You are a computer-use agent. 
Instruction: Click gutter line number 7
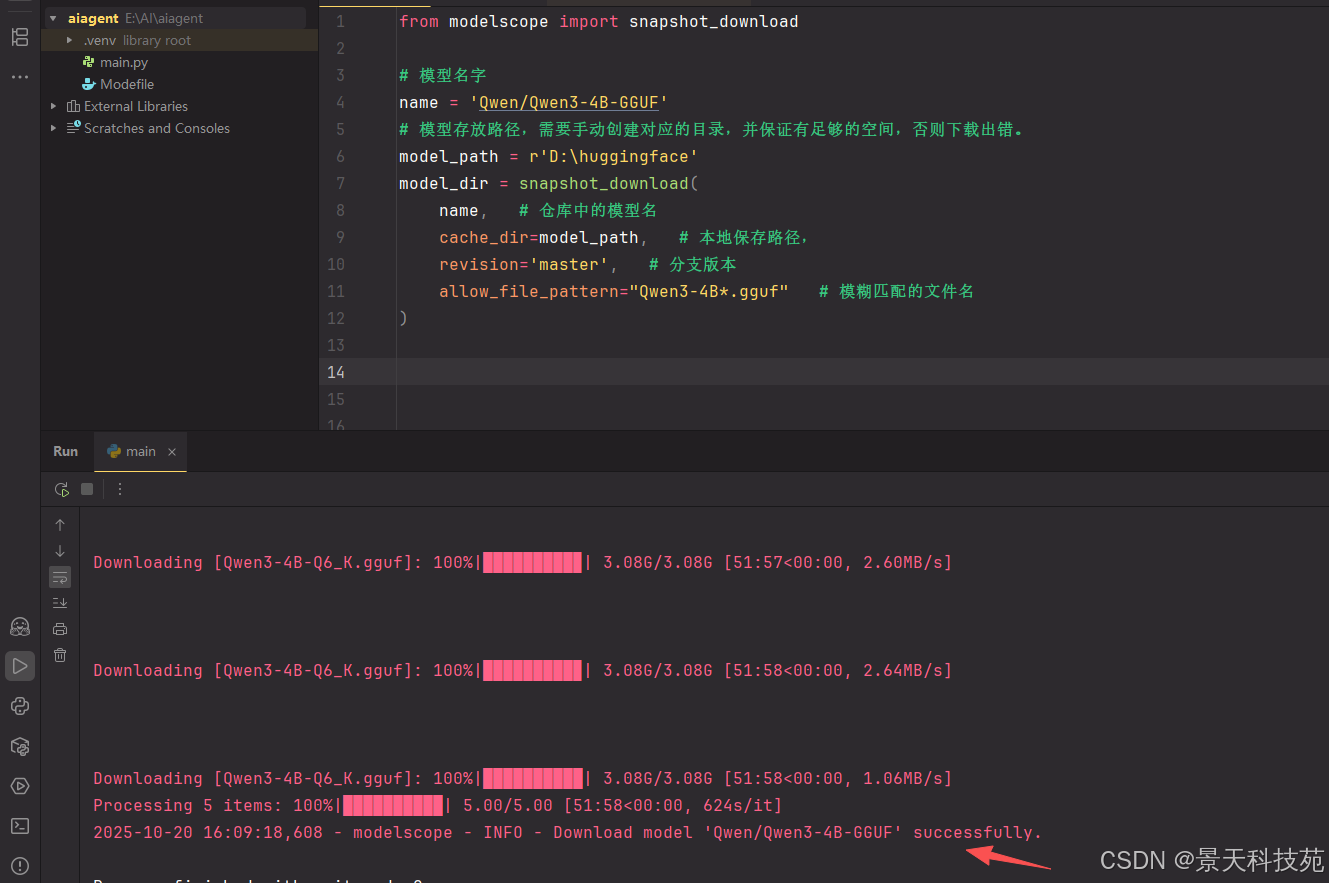tap(340, 183)
